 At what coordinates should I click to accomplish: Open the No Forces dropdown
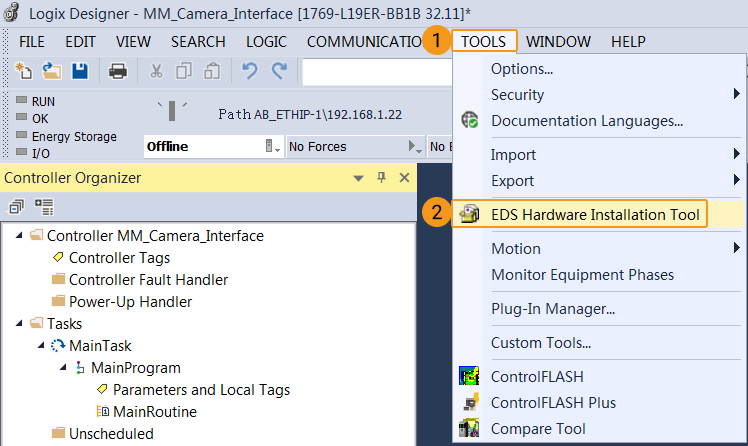point(415,147)
